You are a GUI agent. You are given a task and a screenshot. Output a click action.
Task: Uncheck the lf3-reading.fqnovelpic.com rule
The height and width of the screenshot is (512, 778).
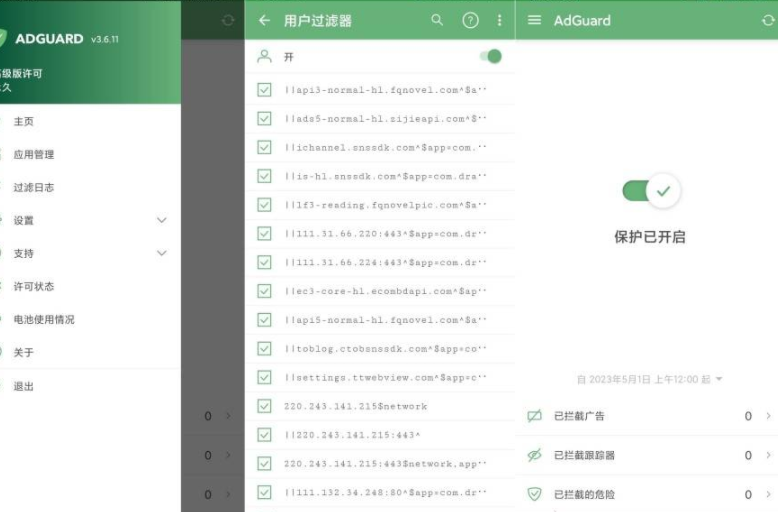pyautogui.click(x=264, y=205)
